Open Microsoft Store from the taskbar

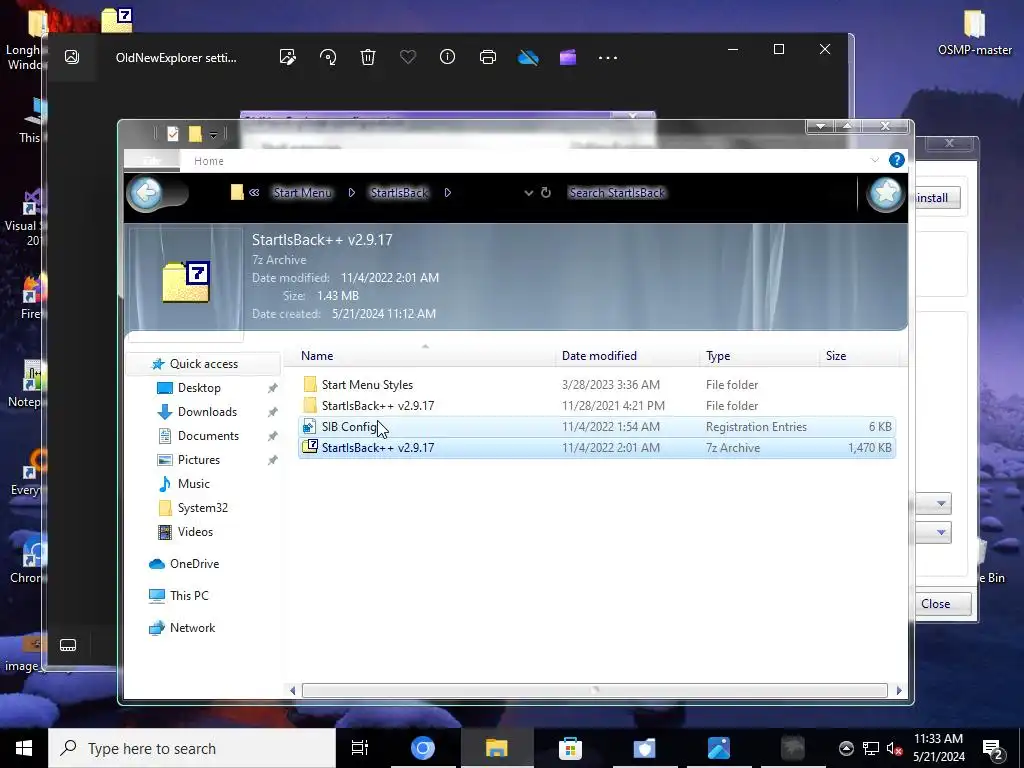(570, 748)
